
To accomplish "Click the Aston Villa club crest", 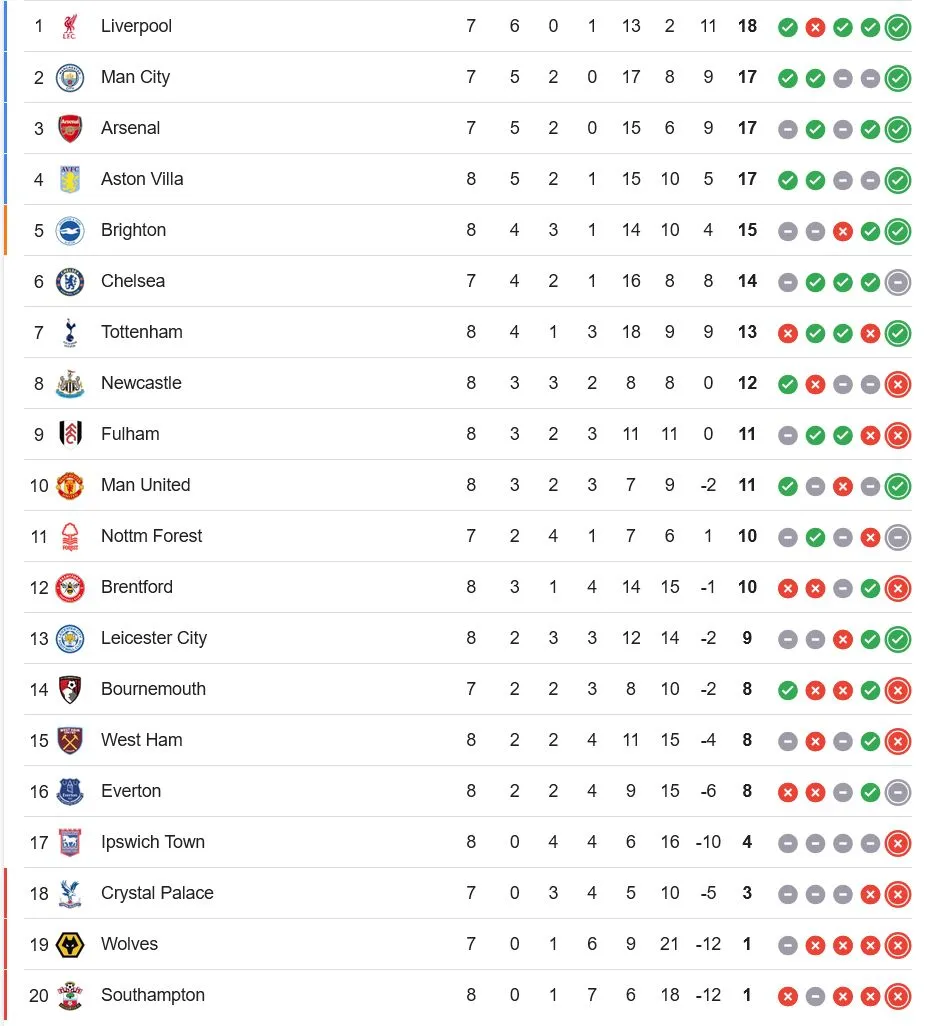I will (68, 179).
